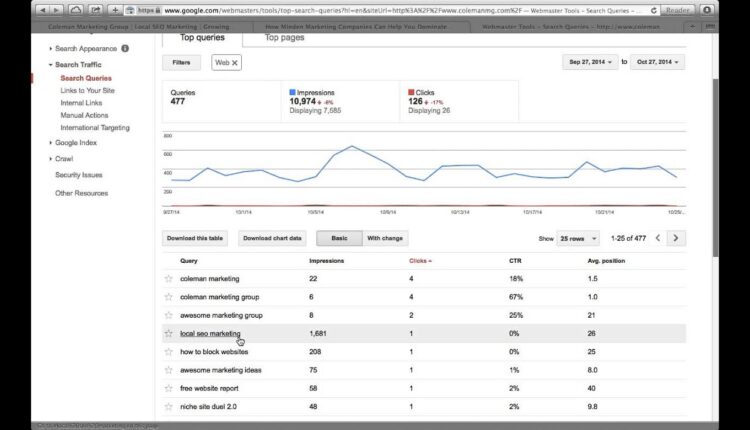This screenshot has width=750, height=430.
Task: Remove the Web filter via its X
Action: (x=235, y=63)
